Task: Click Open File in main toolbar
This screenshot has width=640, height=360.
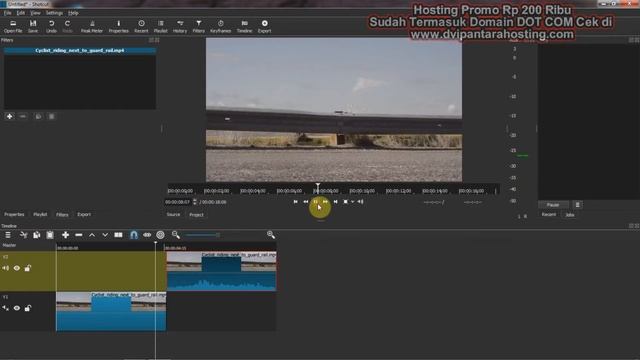Action: point(13,27)
